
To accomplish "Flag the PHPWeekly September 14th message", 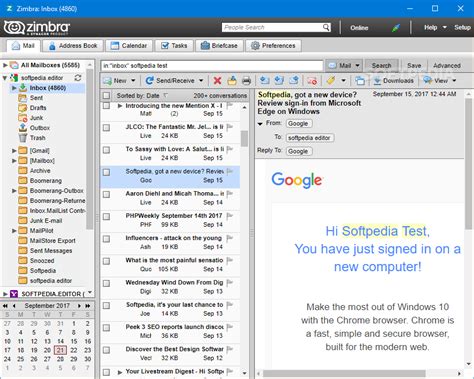I will [x=230, y=216].
